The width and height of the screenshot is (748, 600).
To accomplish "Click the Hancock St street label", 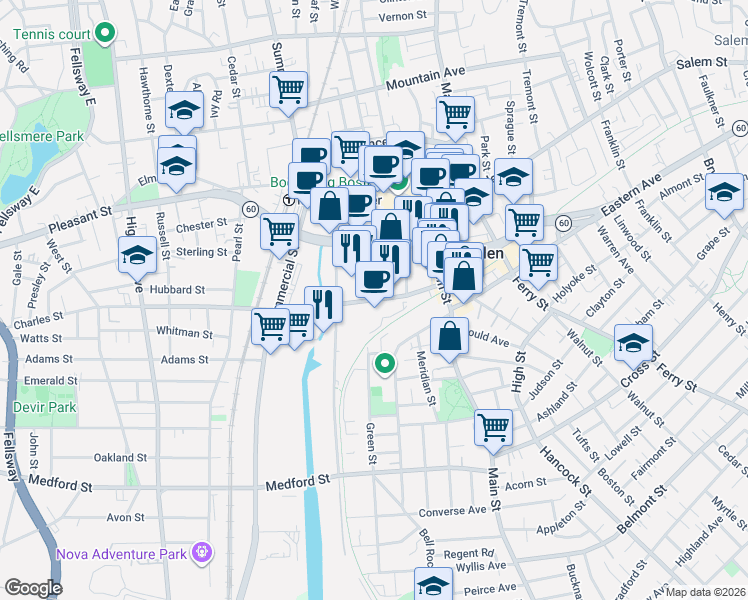I will 566,471.
